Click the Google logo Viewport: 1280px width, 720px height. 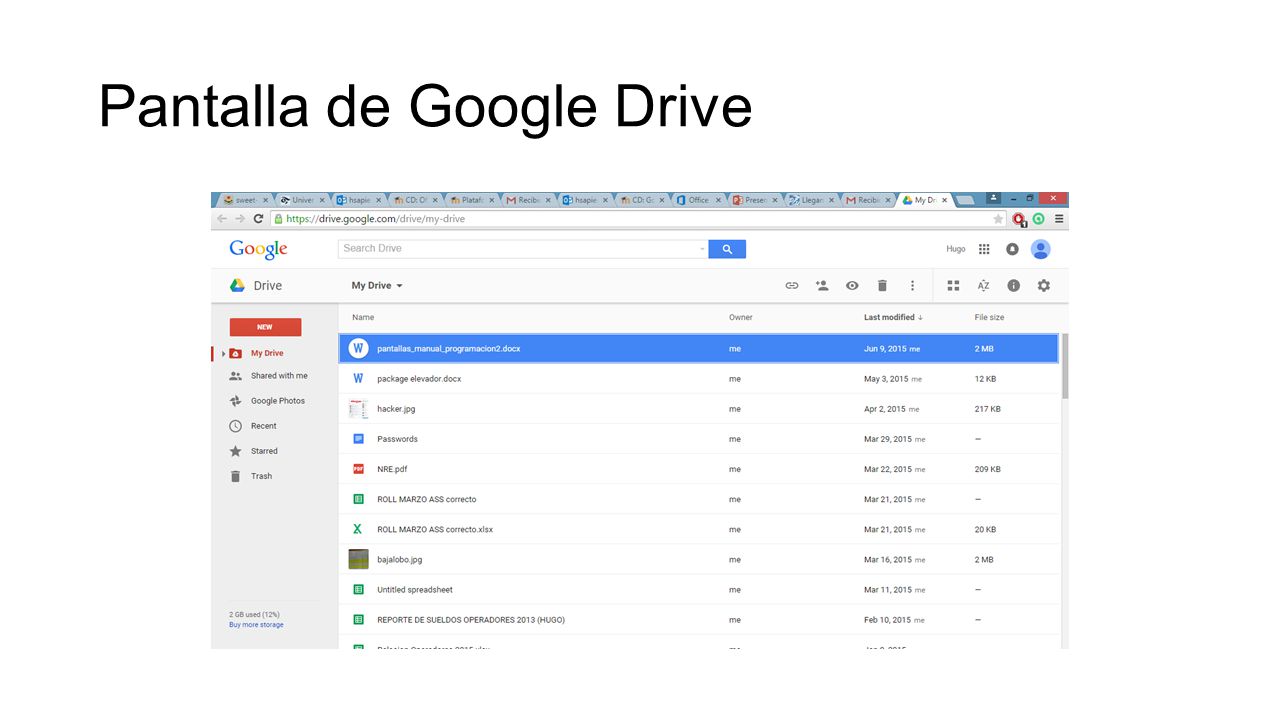point(258,249)
